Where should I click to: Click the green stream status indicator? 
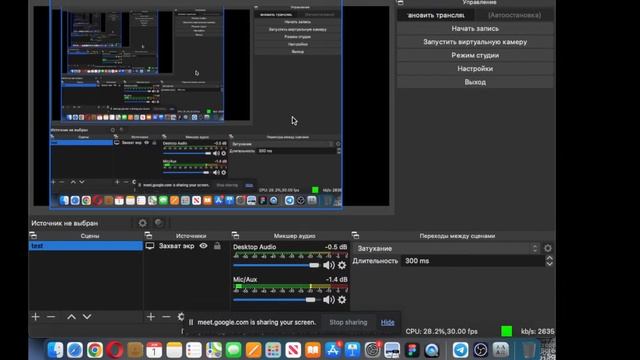(x=507, y=331)
